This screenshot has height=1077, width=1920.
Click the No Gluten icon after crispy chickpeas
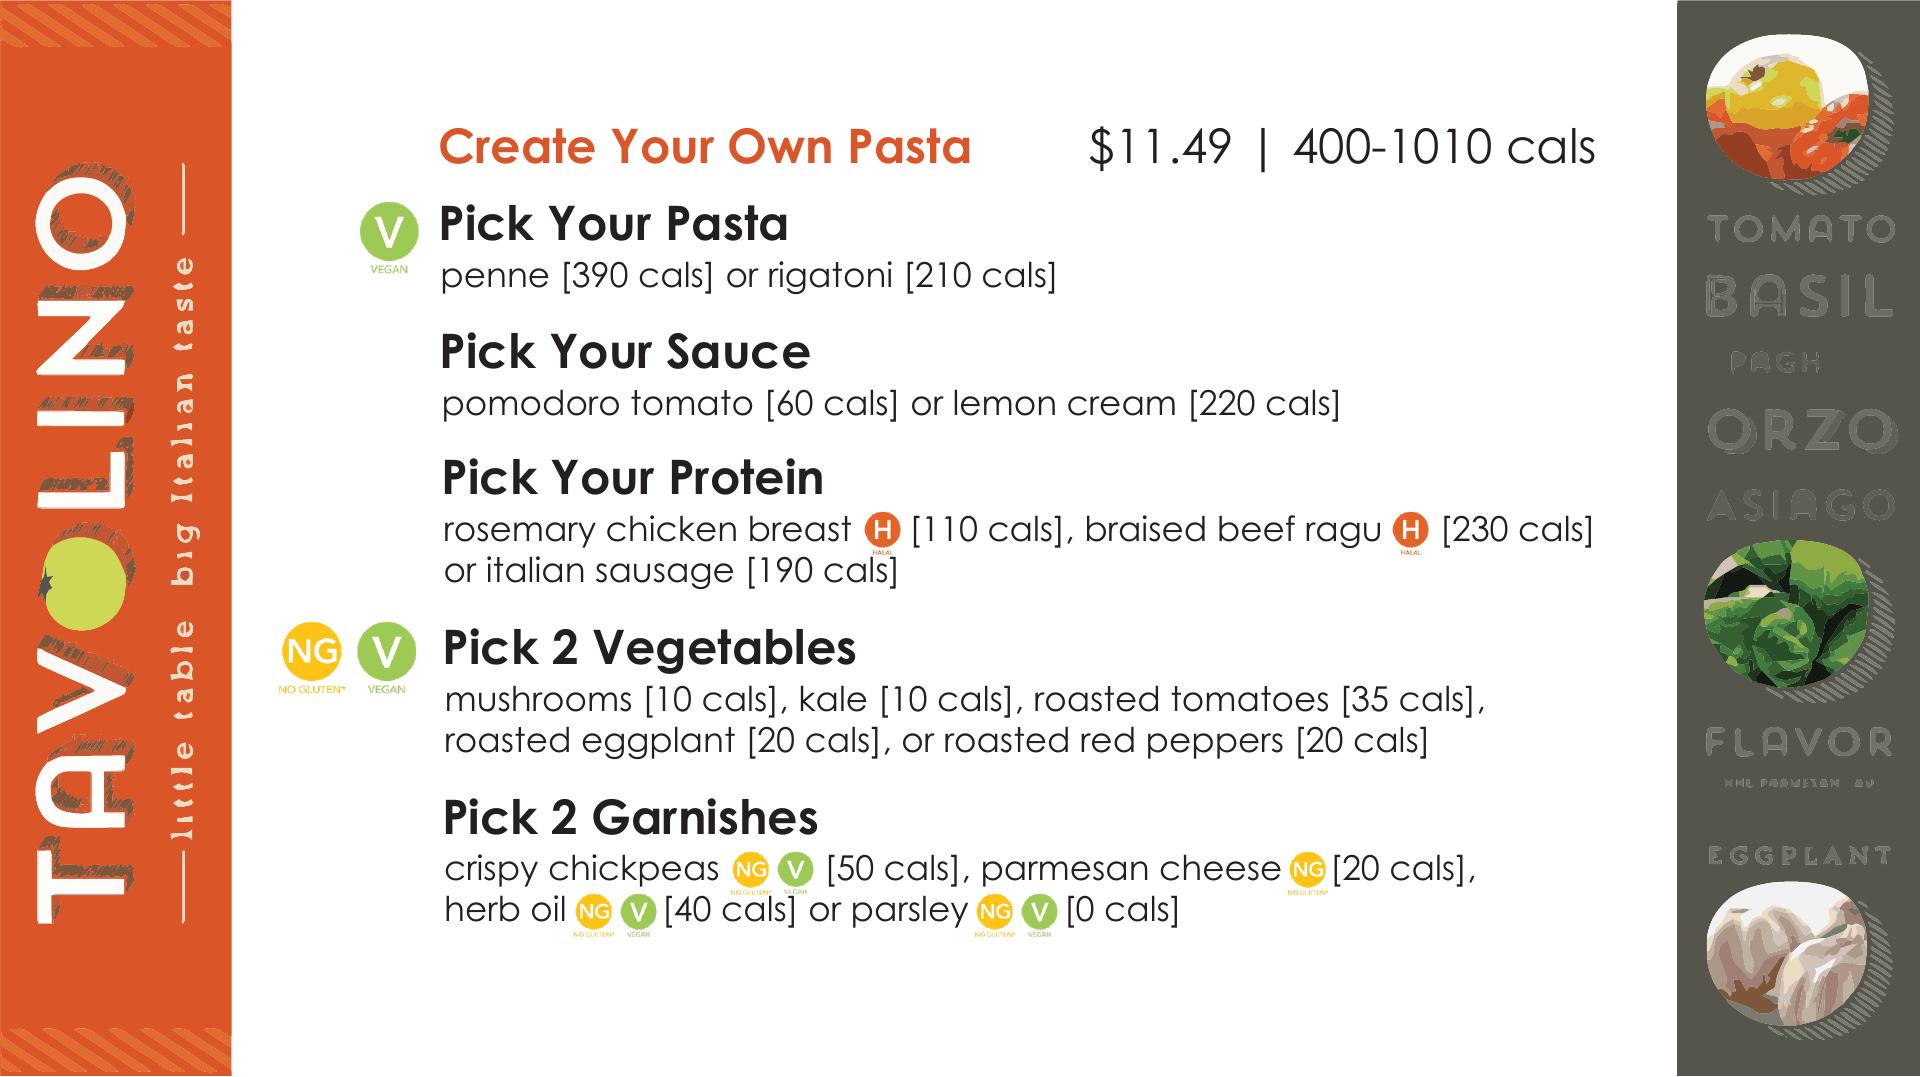point(750,869)
